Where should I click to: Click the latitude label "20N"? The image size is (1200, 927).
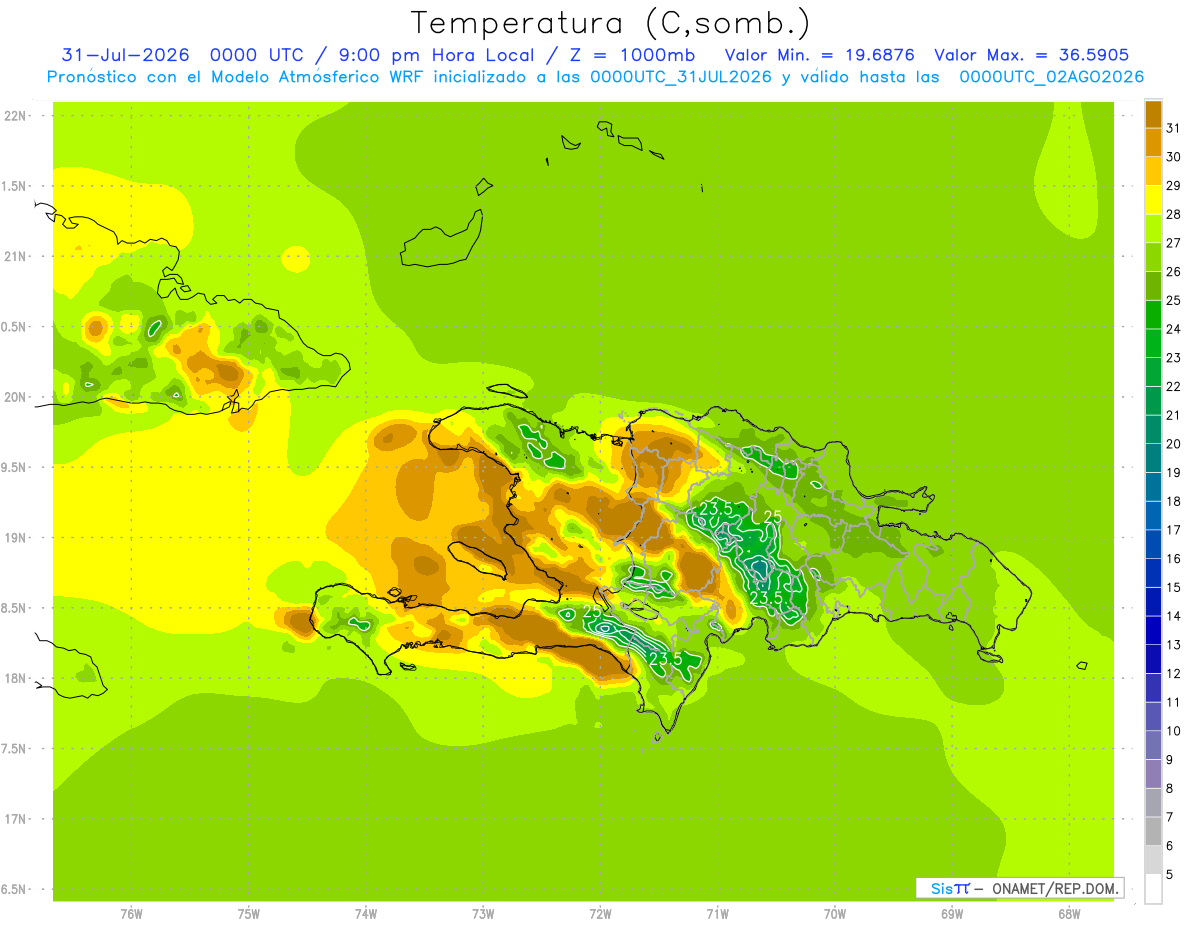point(14,397)
